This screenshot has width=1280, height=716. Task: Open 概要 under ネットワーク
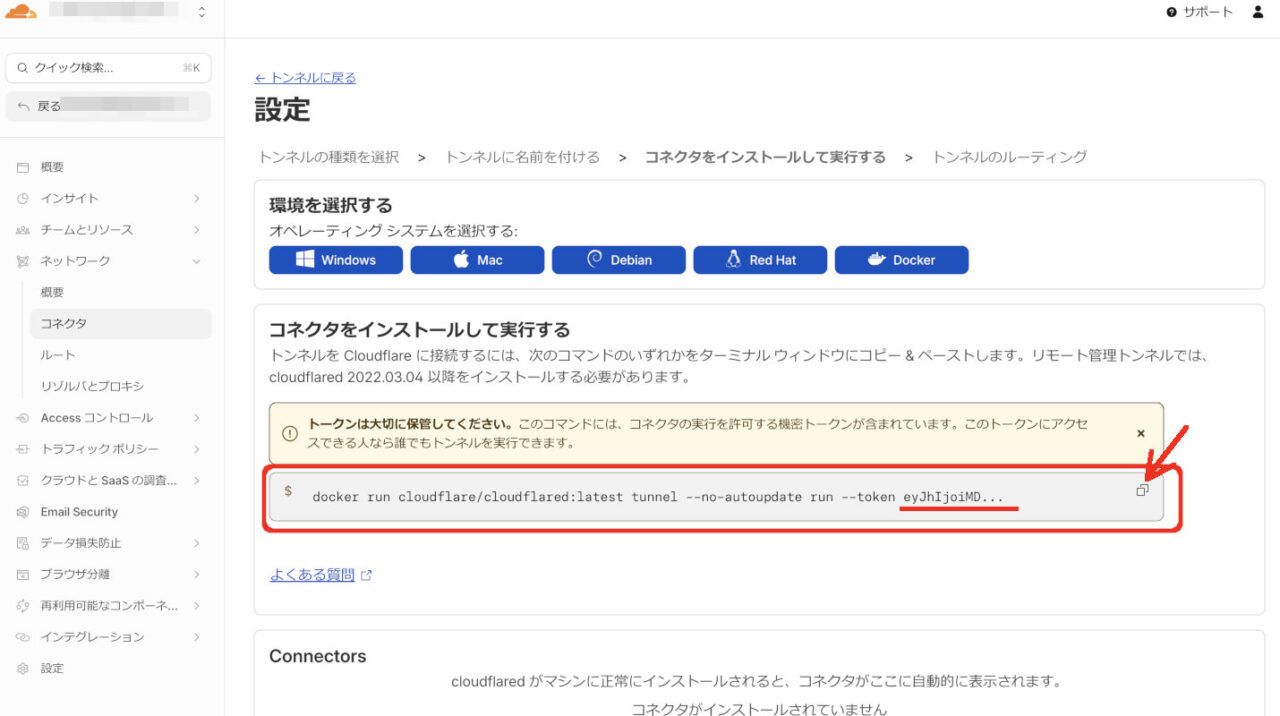pos(52,292)
